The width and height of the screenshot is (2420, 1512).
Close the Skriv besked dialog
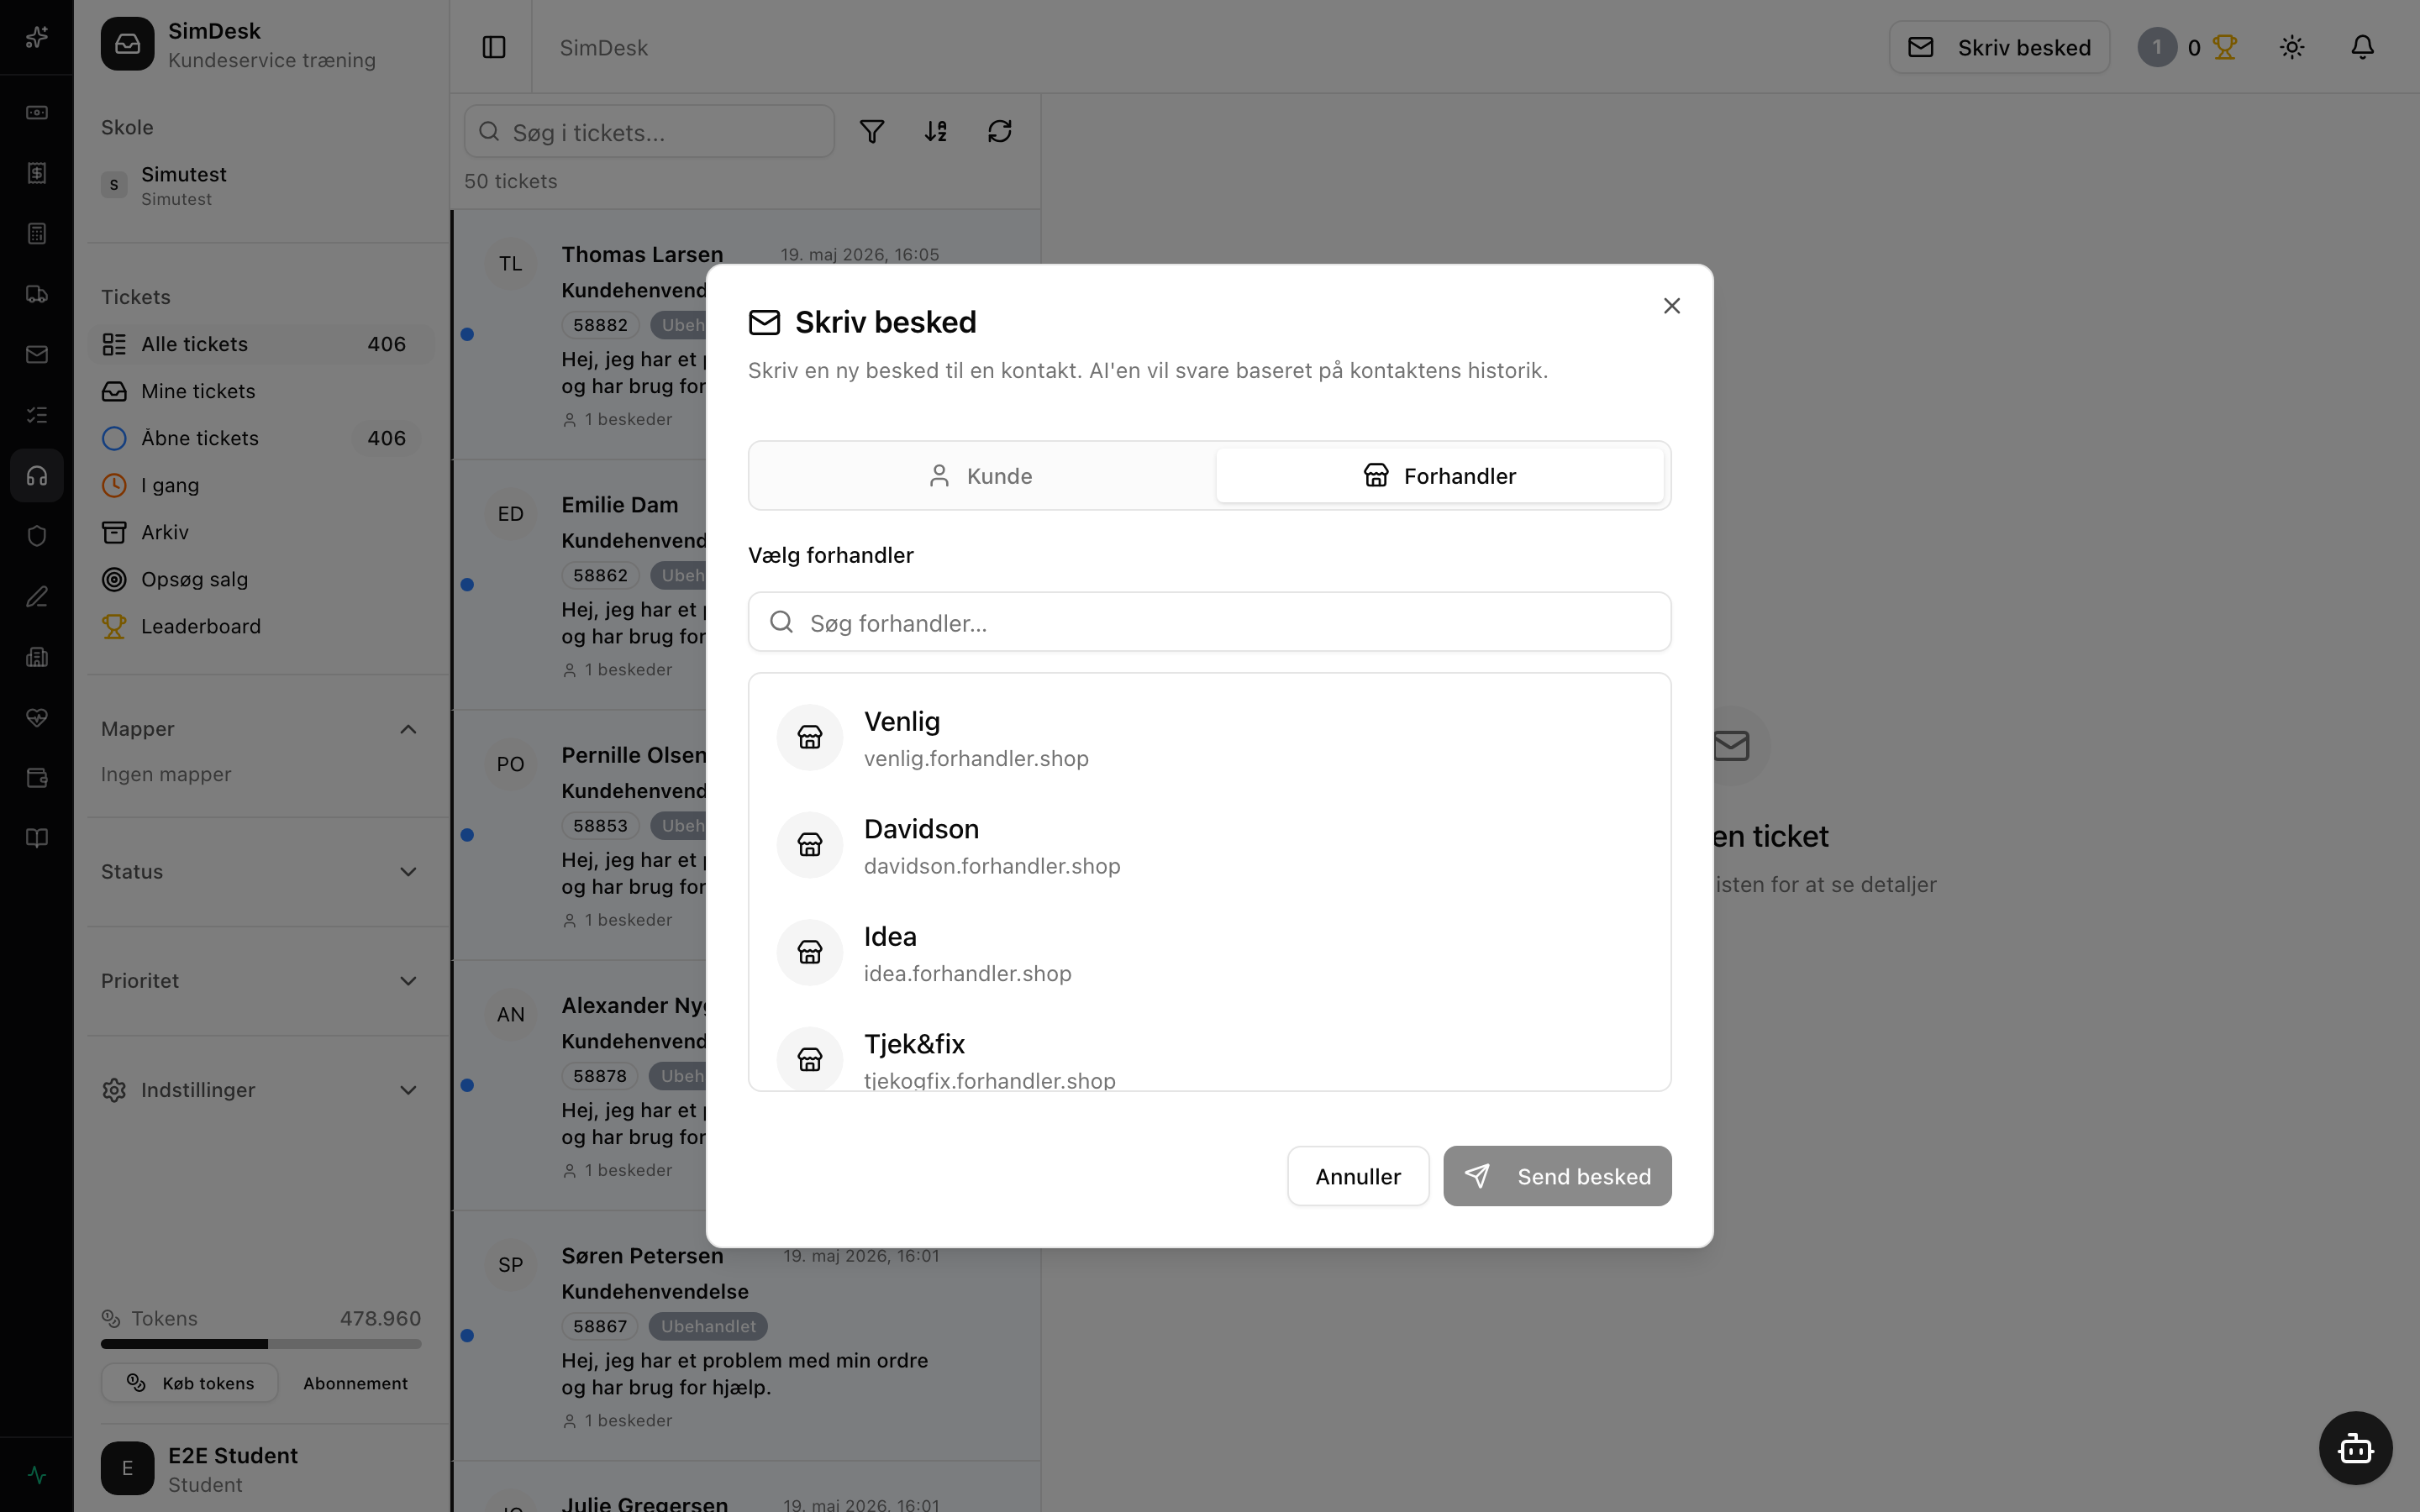(x=1672, y=306)
